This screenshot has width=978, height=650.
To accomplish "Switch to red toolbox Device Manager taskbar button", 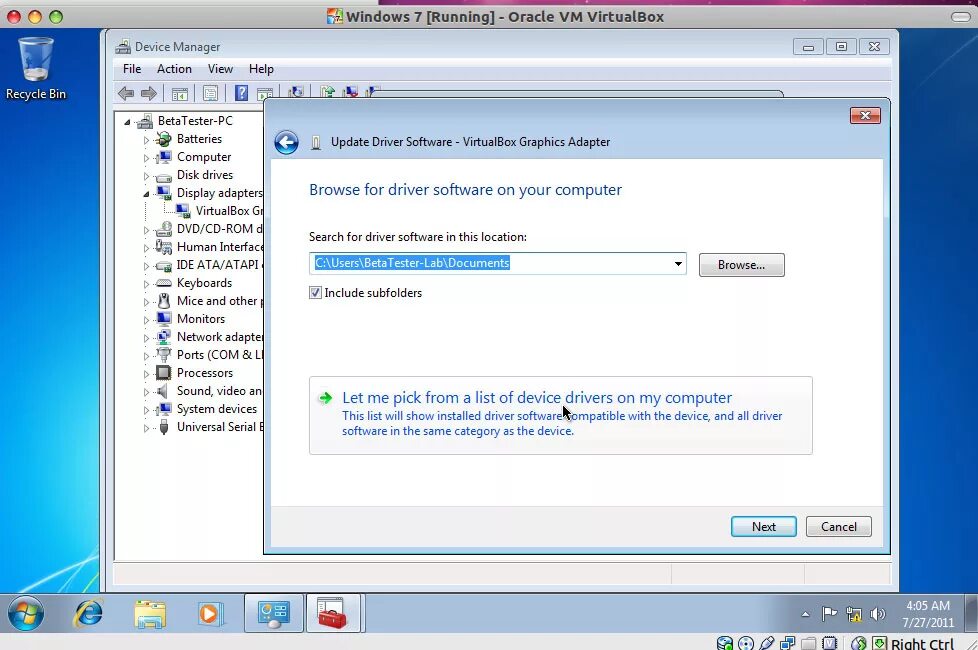I will click(x=332, y=614).
